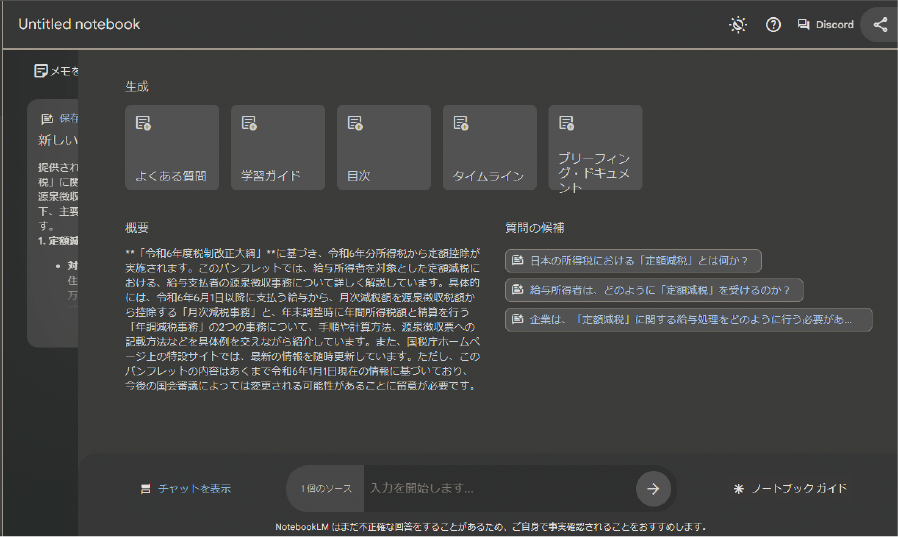Viewport: 898px width, 537px height.
Task: Click the 概要 summary heading
Action: point(137,228)
